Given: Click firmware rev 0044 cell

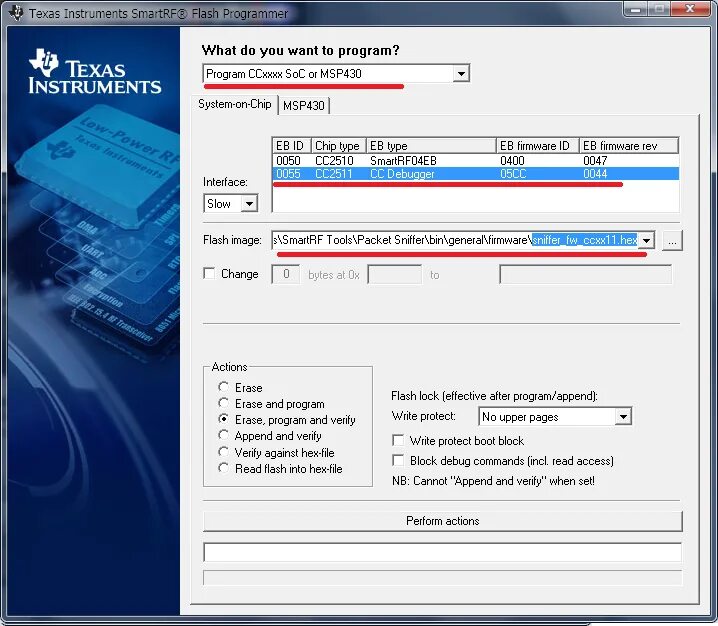Looking at the screenshot, I should point(595,174).
